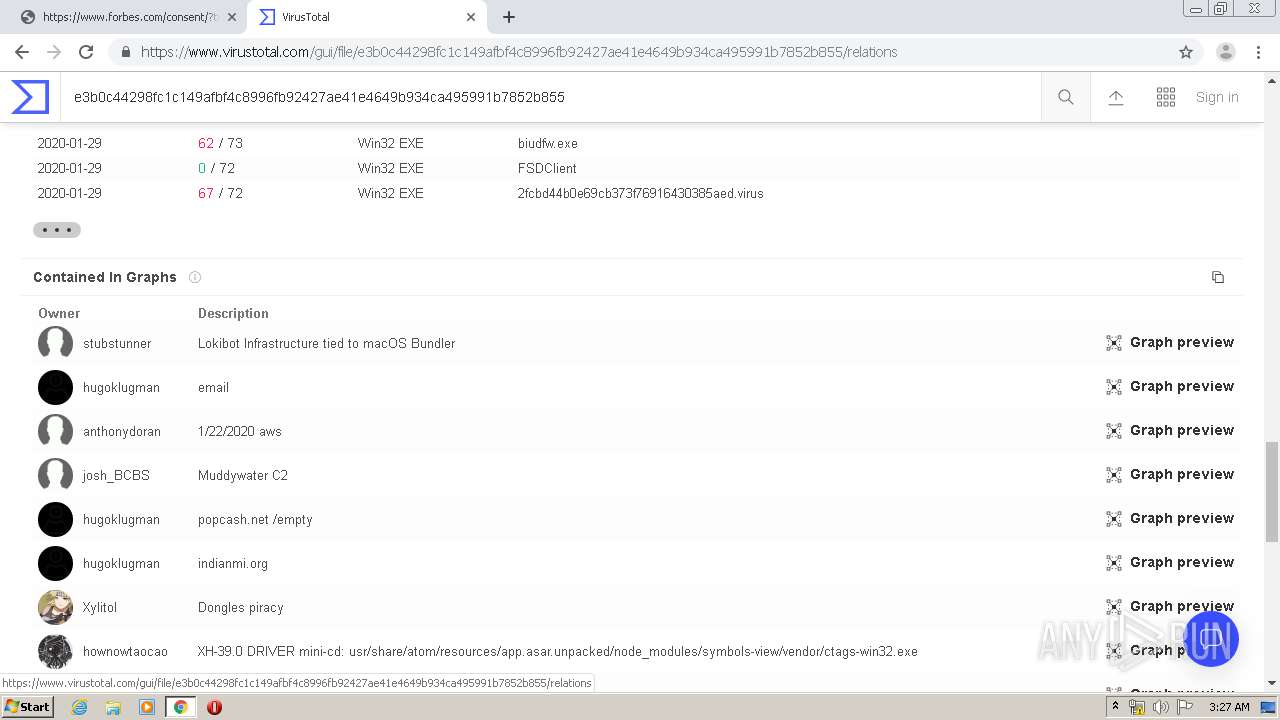The height and width of the screenshot is (720, 1280).
Task: Click browser back arrow
Action: coord(22,52)
